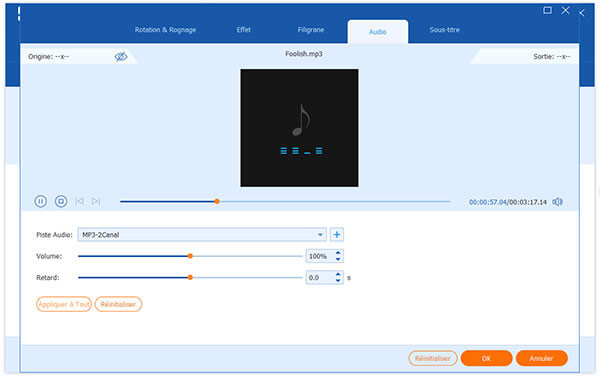600x378 pixels.
Task: Increase the Retard value with the up arrow
Action: point(338,274)
